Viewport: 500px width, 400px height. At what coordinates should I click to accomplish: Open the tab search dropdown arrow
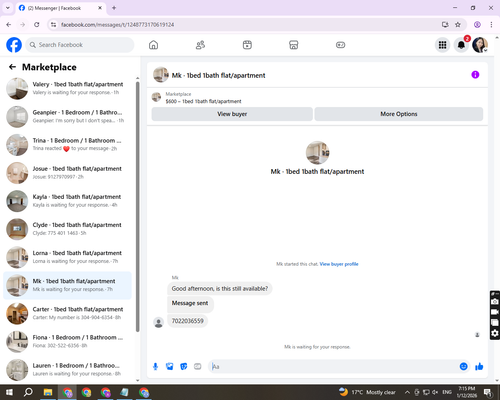pos(8,8)
